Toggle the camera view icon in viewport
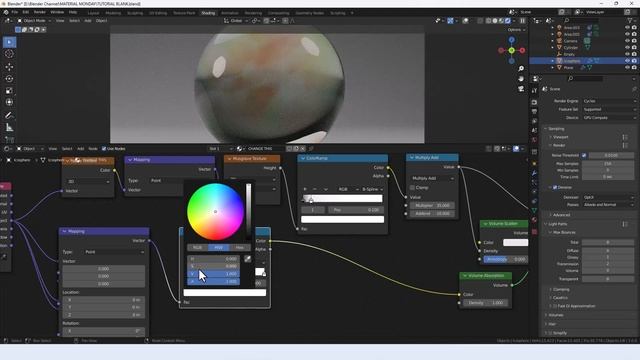640x360 pixels. coord(521,89)
